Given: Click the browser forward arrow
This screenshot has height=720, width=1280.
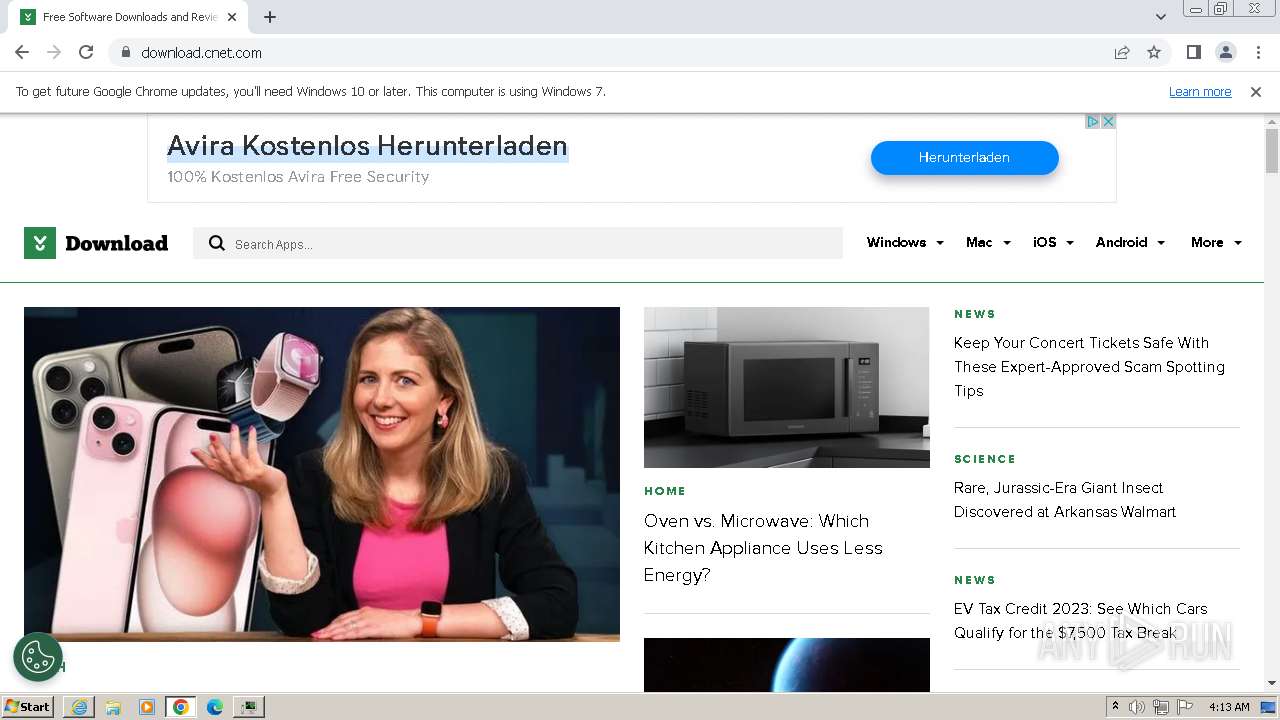Looking at the screenshot, I should coord(54,52).
